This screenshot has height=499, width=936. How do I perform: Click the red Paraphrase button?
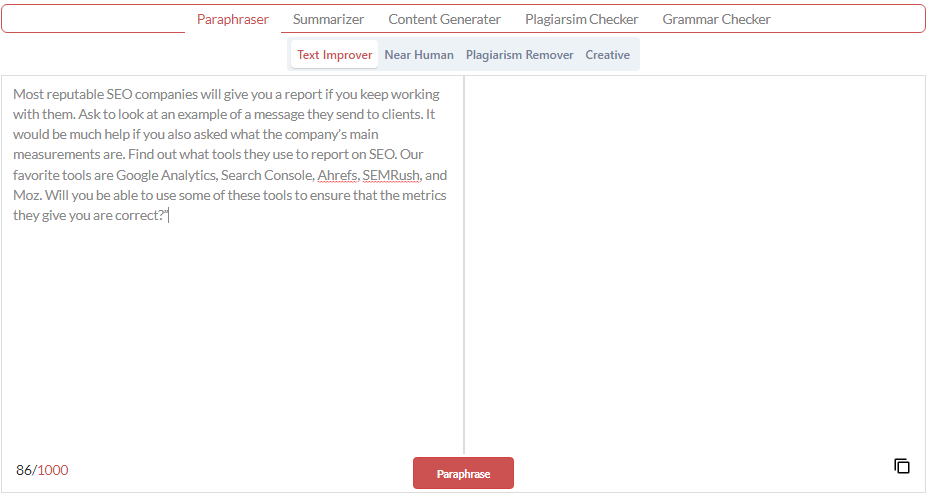tap(463, 473)
